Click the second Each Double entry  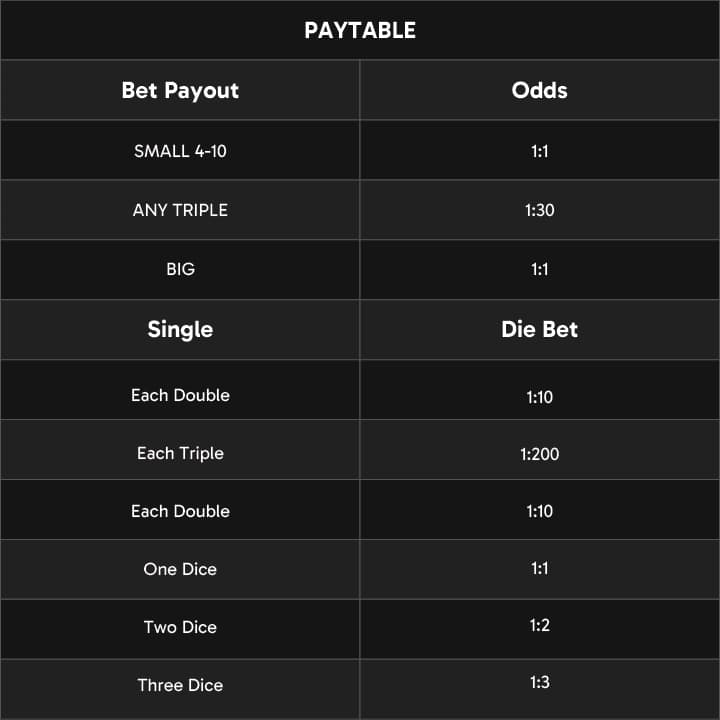(x=180, y=511)
